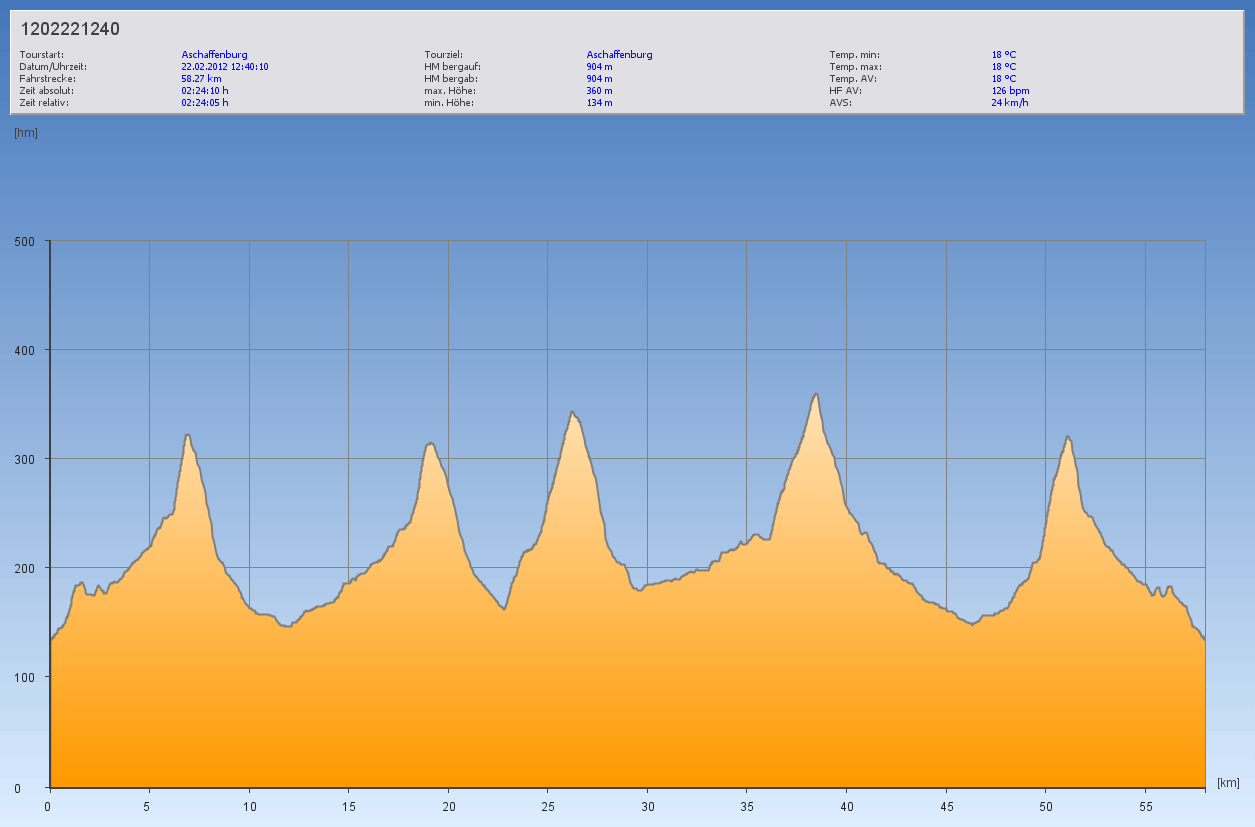Click the 25 km tick label
1255x827 pixels.
[548, 806]
